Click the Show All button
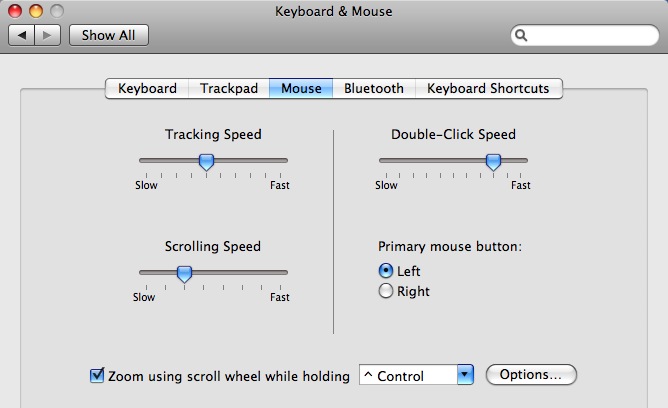The width and height of the screenshot is (668, 408). [109, 35]
